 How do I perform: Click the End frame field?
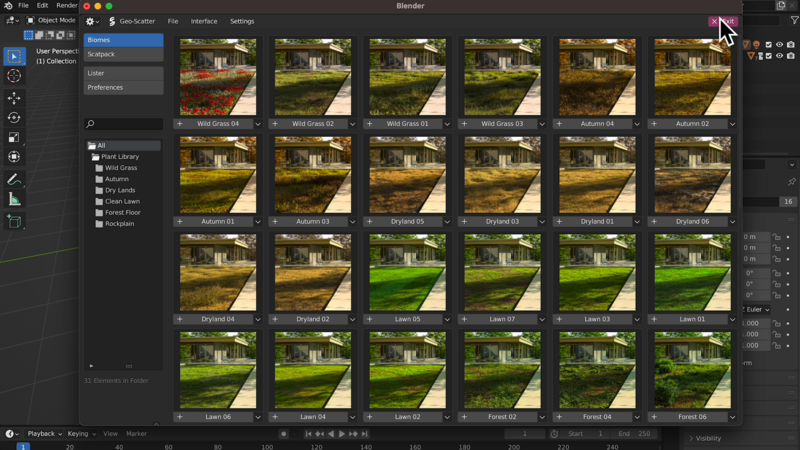point(634,434)
